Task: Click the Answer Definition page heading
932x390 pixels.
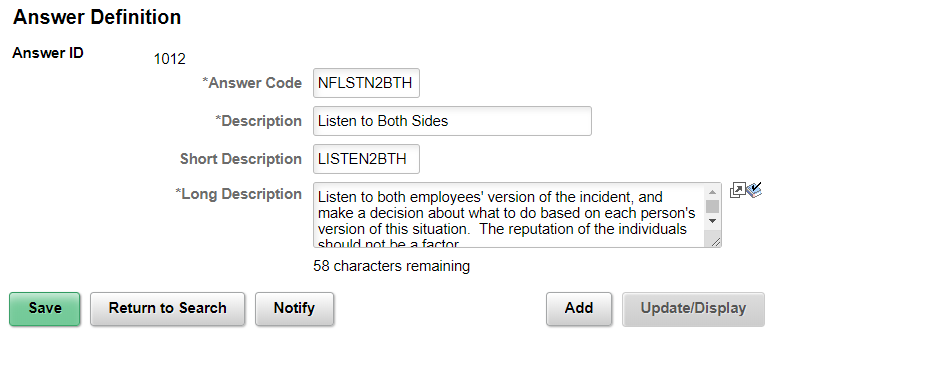Action: (x=97, y=17)
